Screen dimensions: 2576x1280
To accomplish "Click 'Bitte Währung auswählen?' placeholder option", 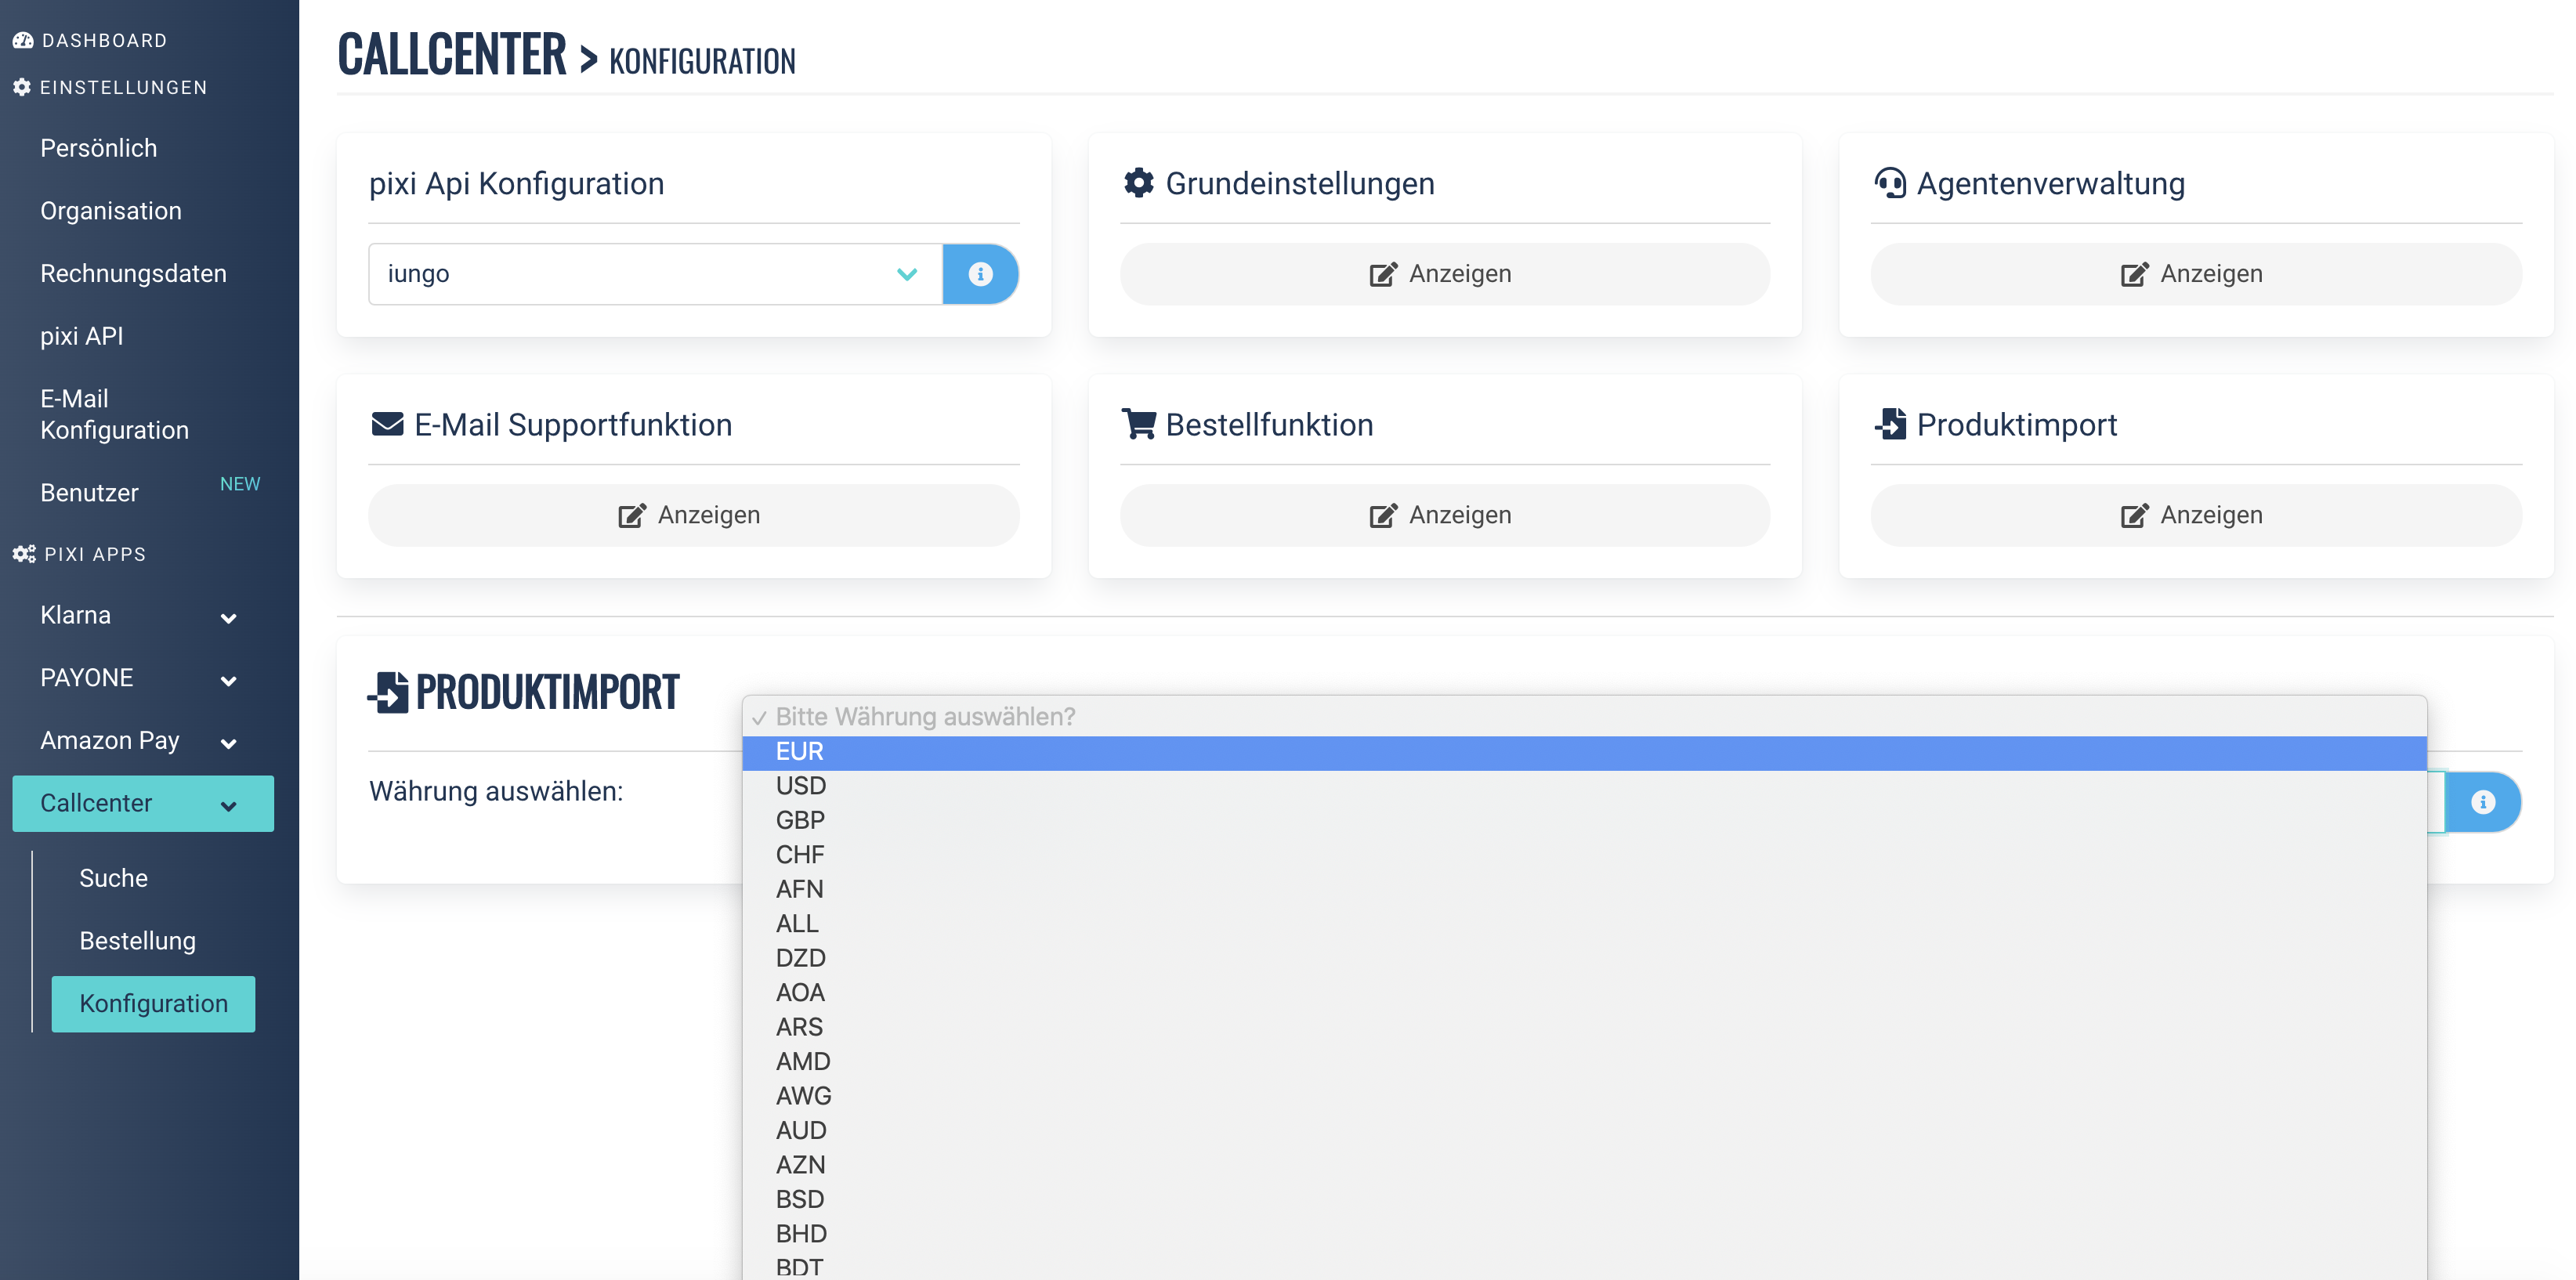I will [x=1584, y=717].
